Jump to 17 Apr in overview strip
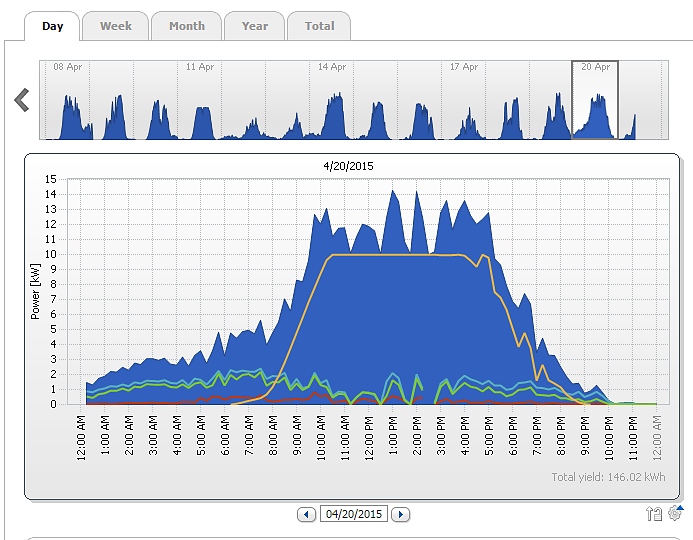 point(463,100)
